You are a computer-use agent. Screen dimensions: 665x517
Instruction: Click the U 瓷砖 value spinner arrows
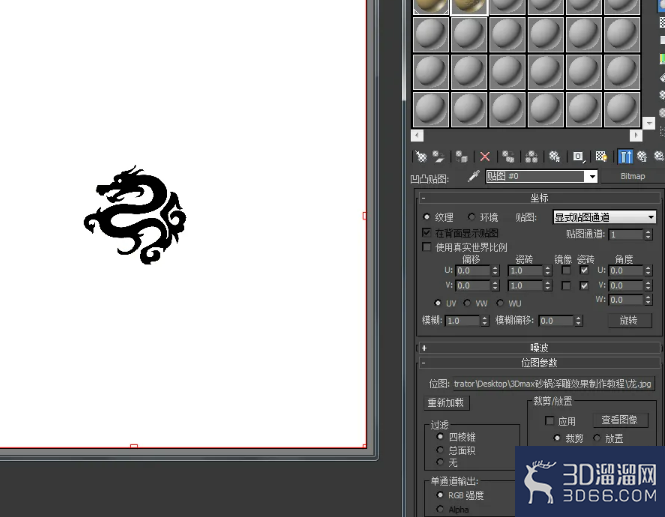tap(548, 271)
